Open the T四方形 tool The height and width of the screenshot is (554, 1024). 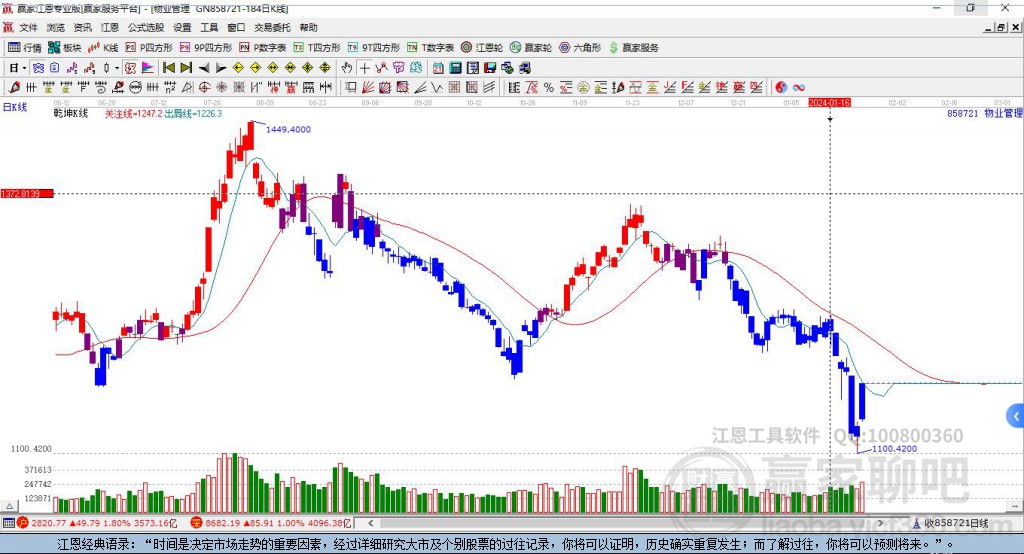tap(317, 48)
